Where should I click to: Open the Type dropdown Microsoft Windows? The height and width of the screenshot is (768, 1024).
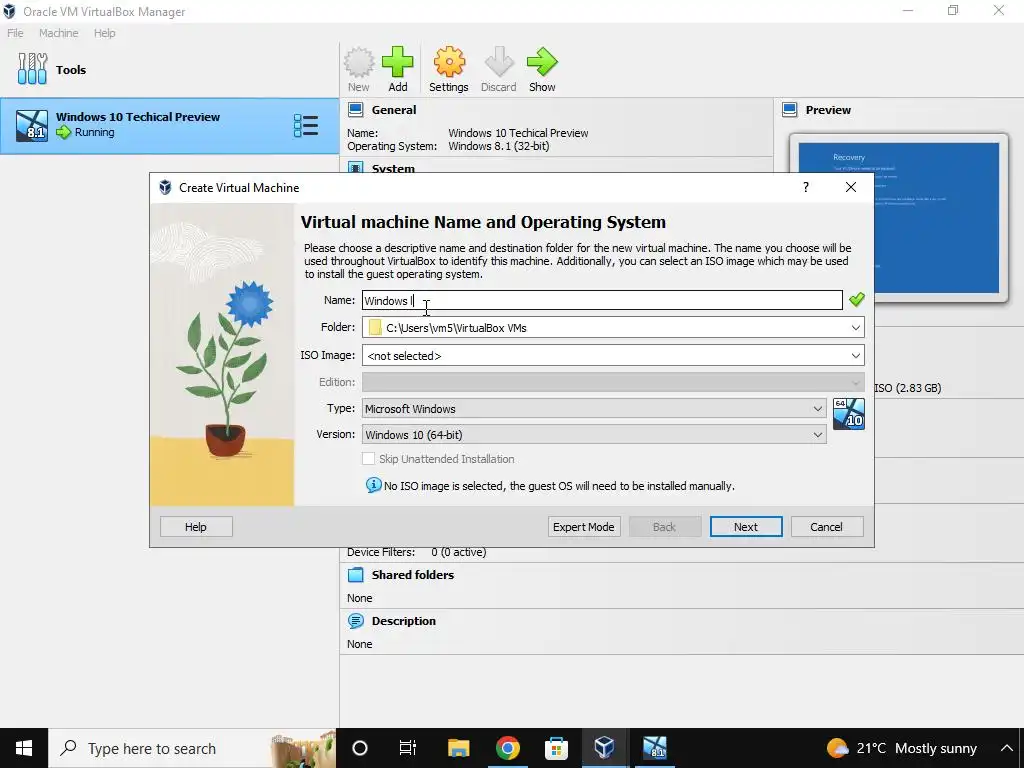tap(594, 409)
